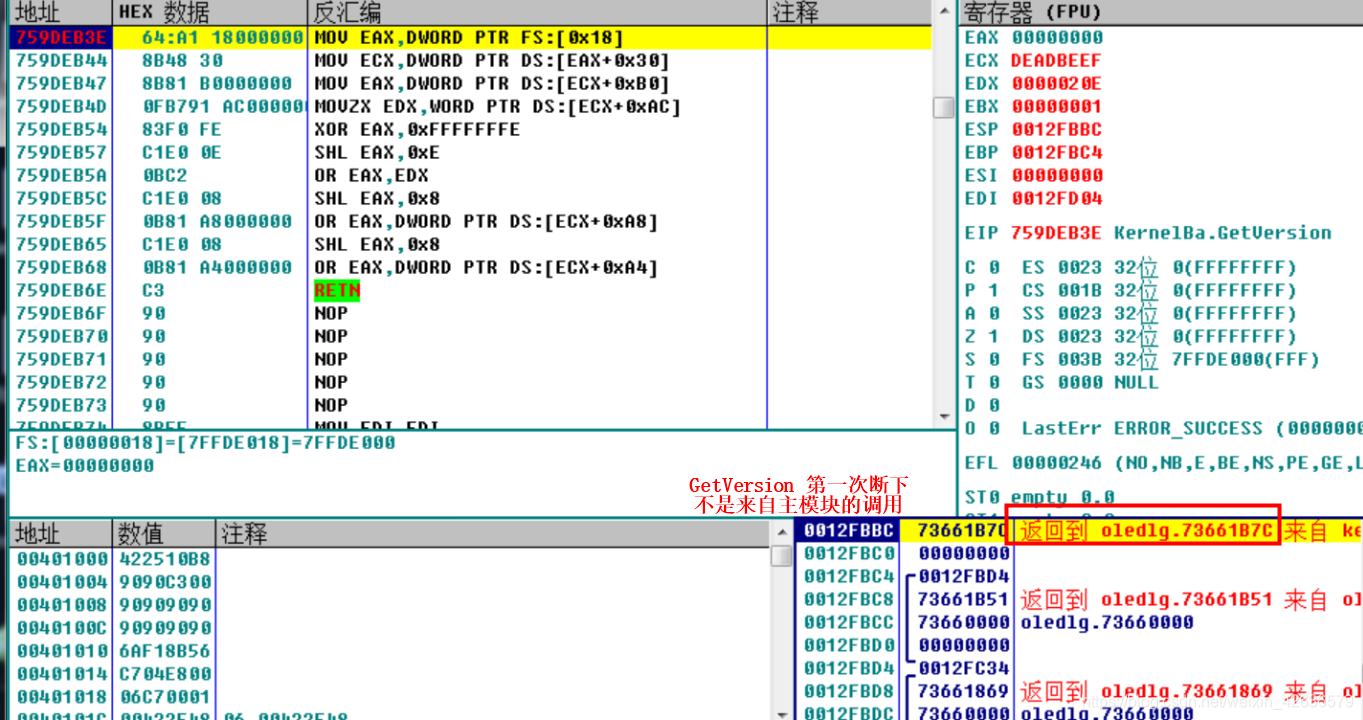The image size is (1363, 720).
Task: Select instruction MOV EAX,DWORD PTR DS:[ECX+0xB0]
Action: tap(491, 84)
